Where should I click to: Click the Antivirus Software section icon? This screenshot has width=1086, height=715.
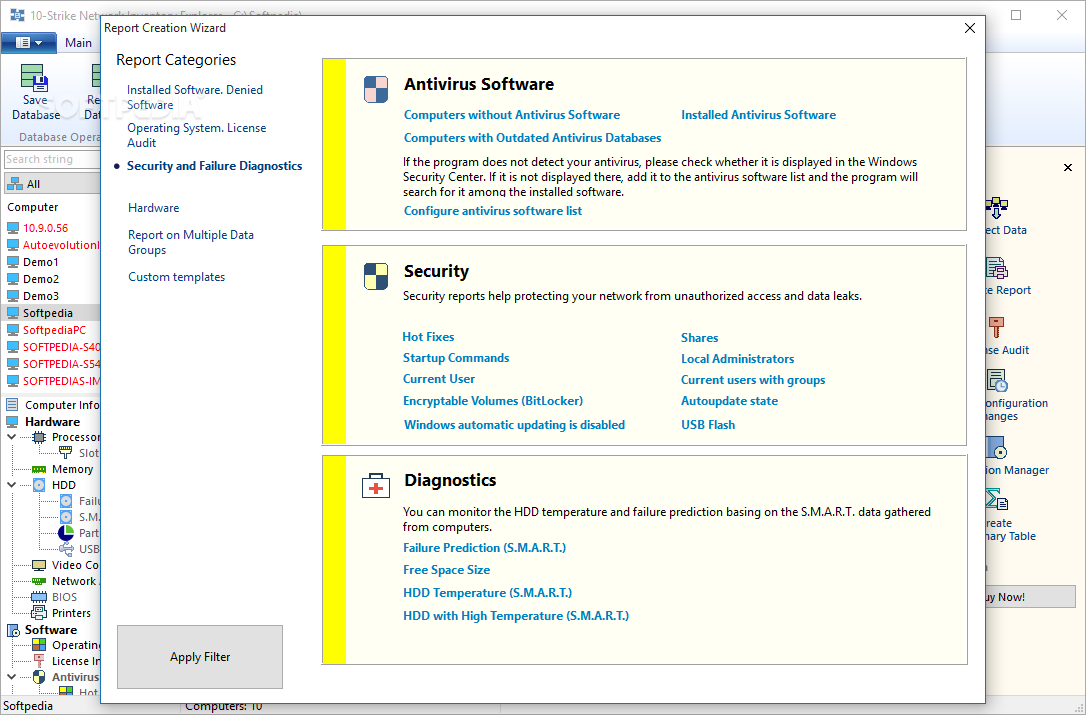376,89
